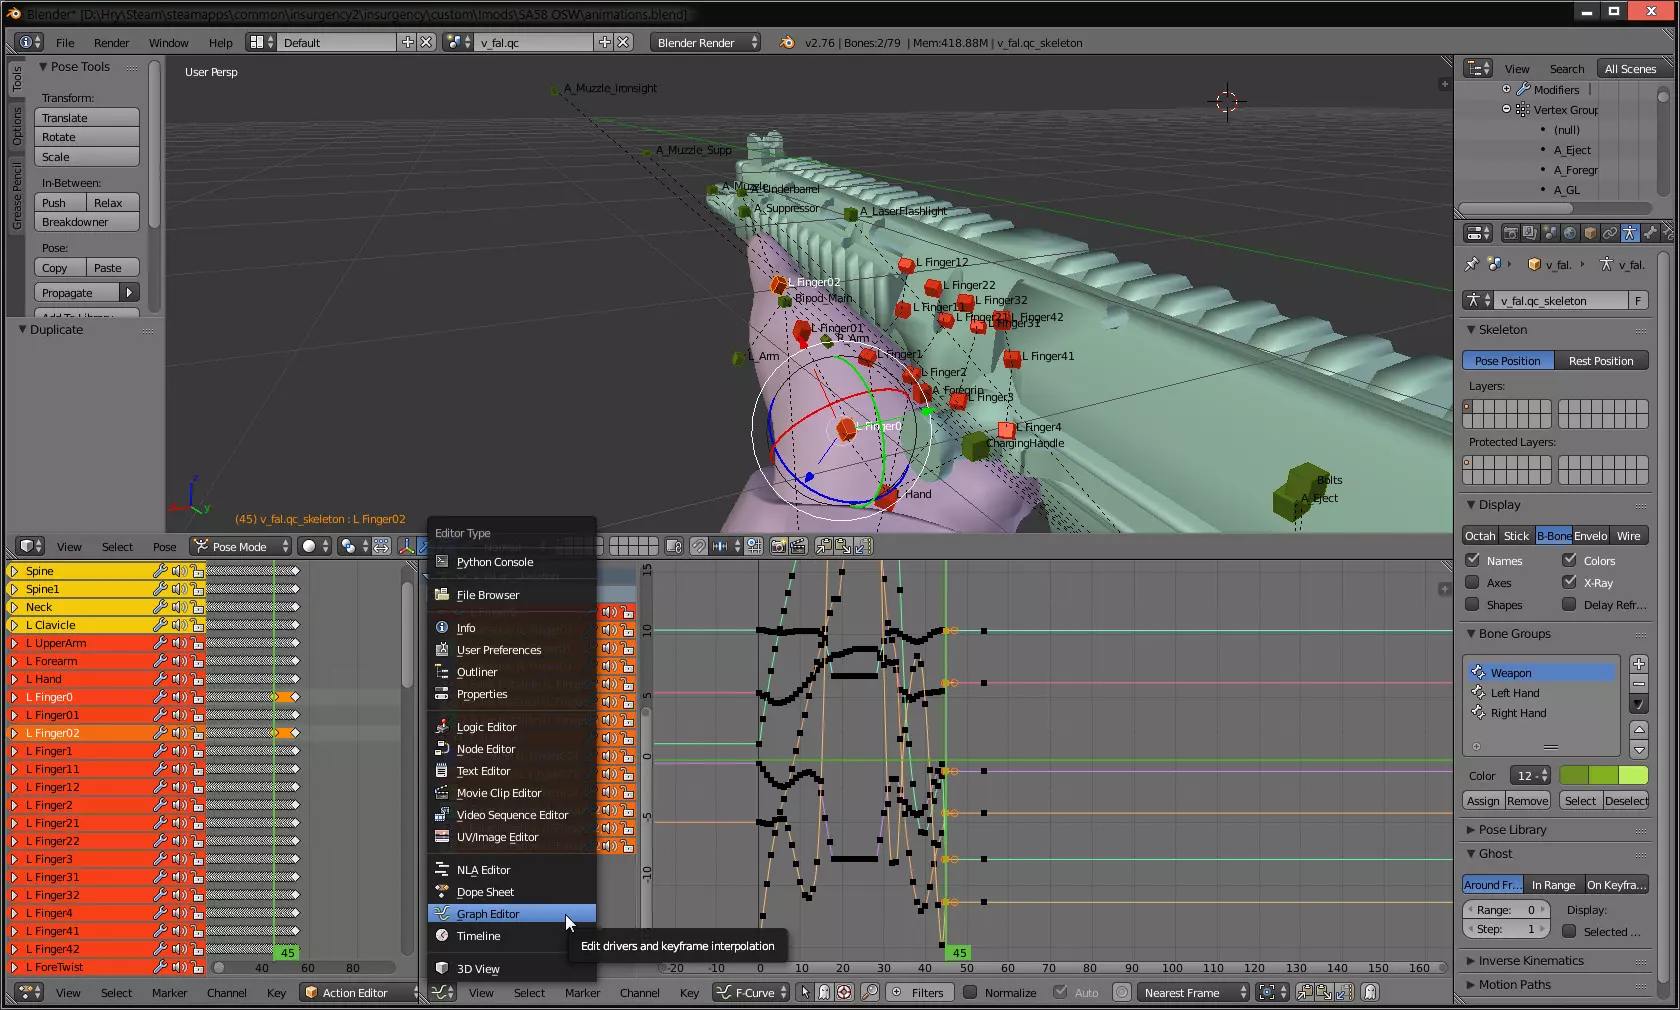Click the lock icon on L Hand channel
The width and height of the screenshot is (1680, 1010).
pos(198,679)
